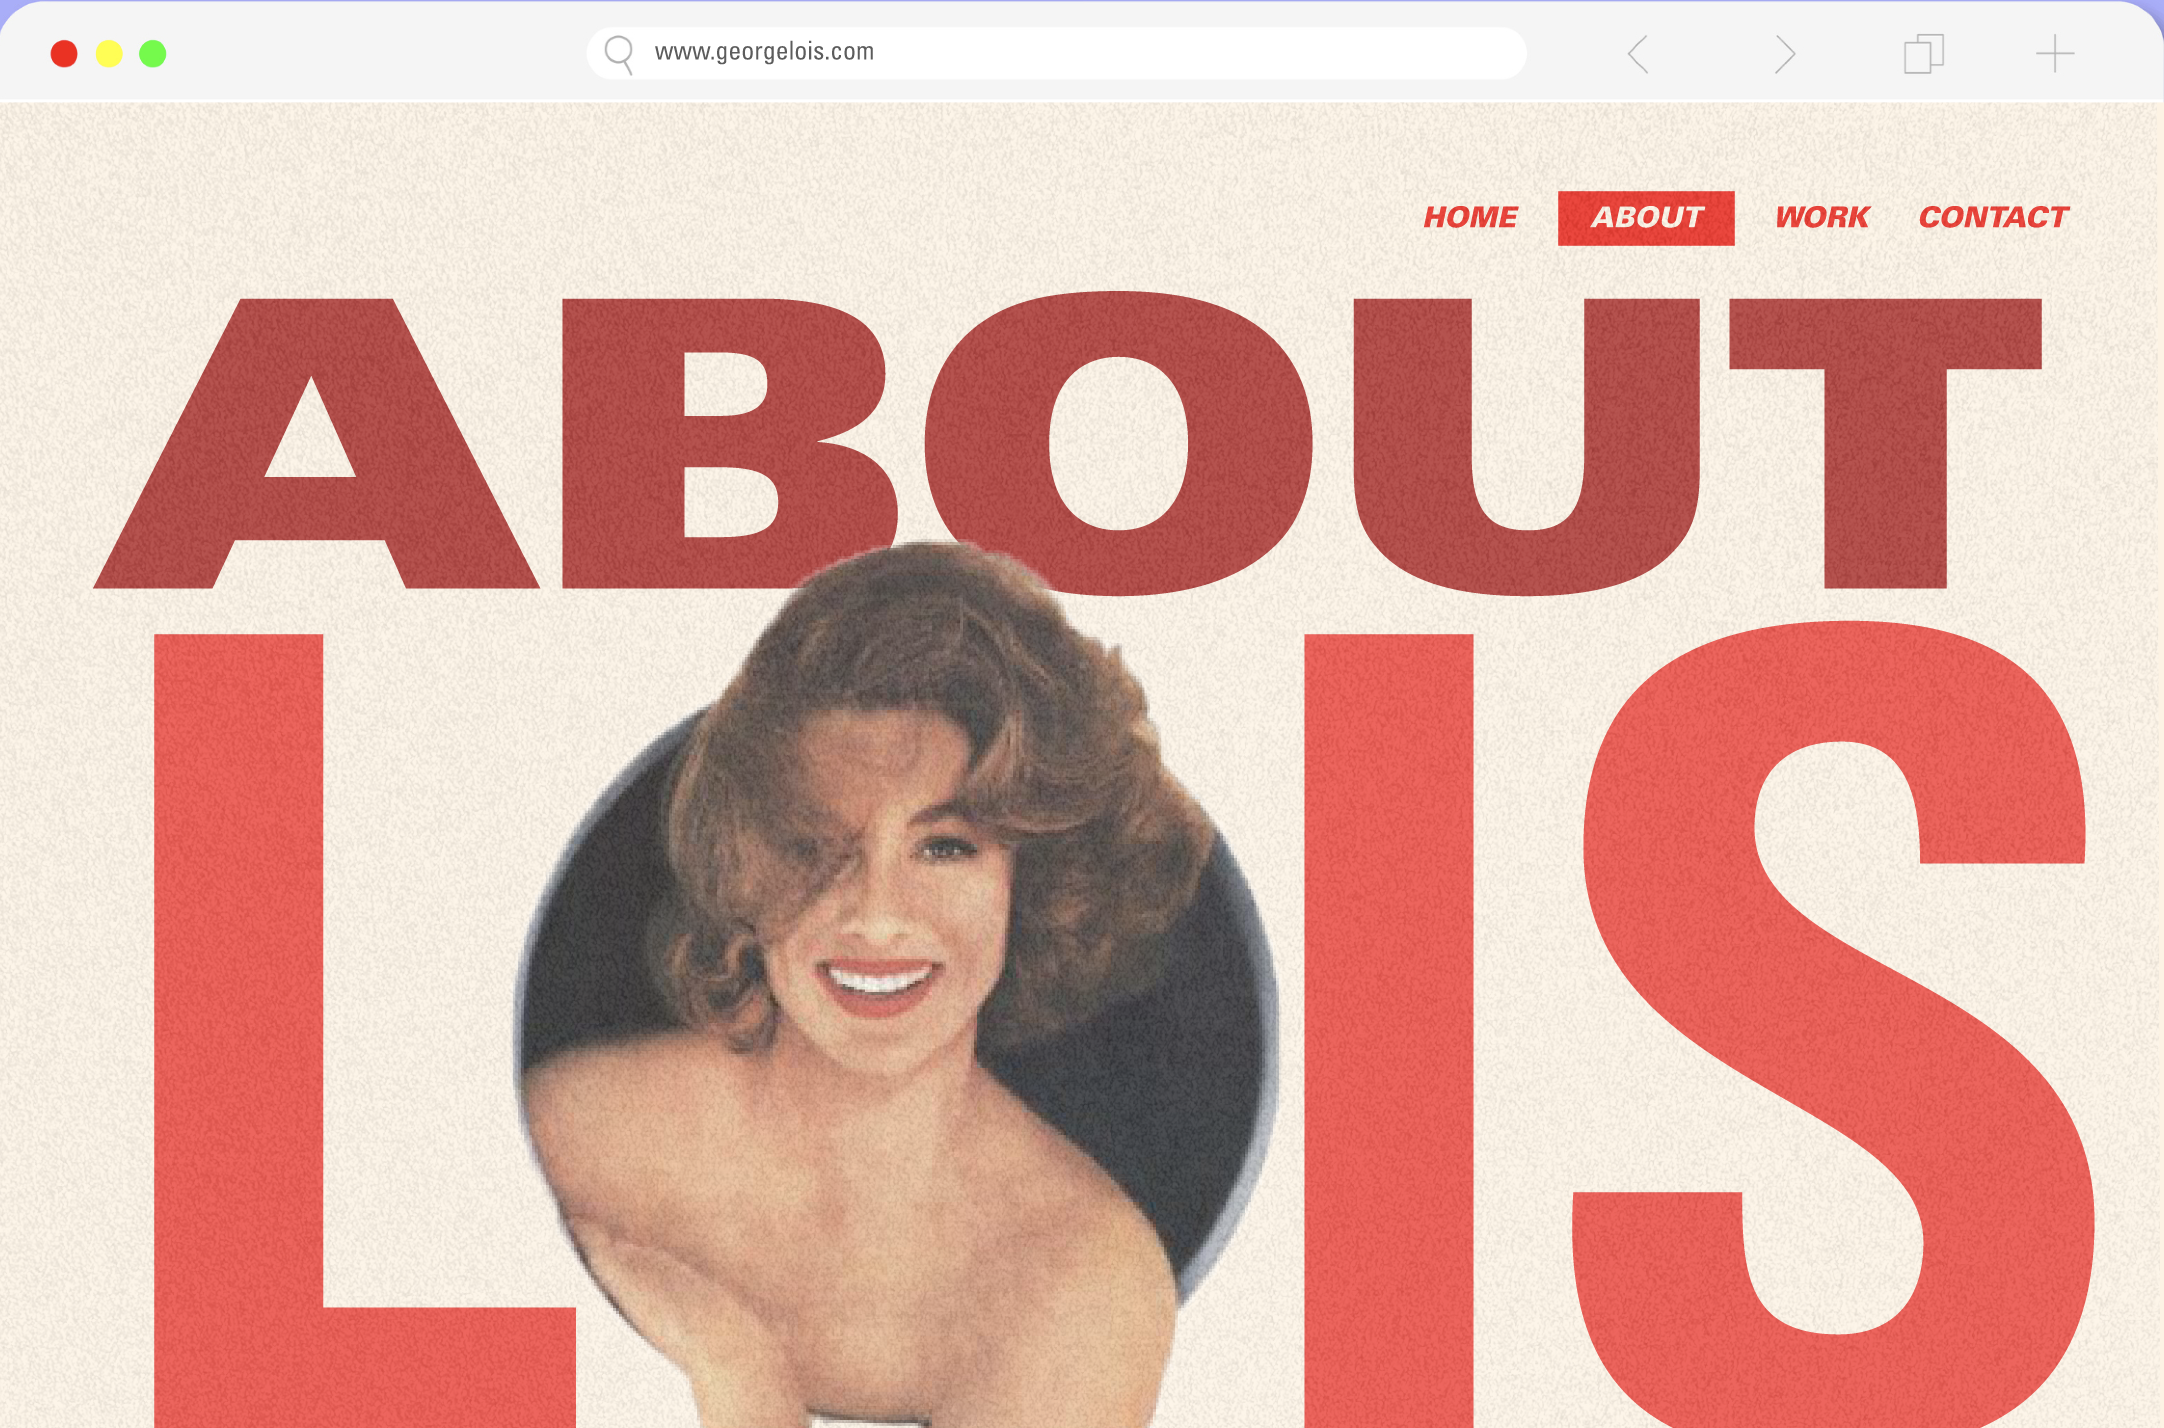Click the magnifying glass search icon
2164x1428 pixels.
[619, 53]
